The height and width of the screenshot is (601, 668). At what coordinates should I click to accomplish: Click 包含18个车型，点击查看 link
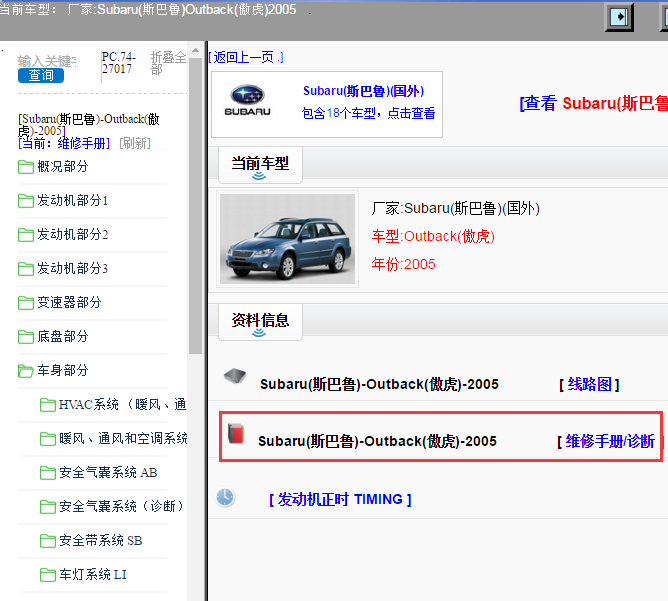(x=369, y=113)
